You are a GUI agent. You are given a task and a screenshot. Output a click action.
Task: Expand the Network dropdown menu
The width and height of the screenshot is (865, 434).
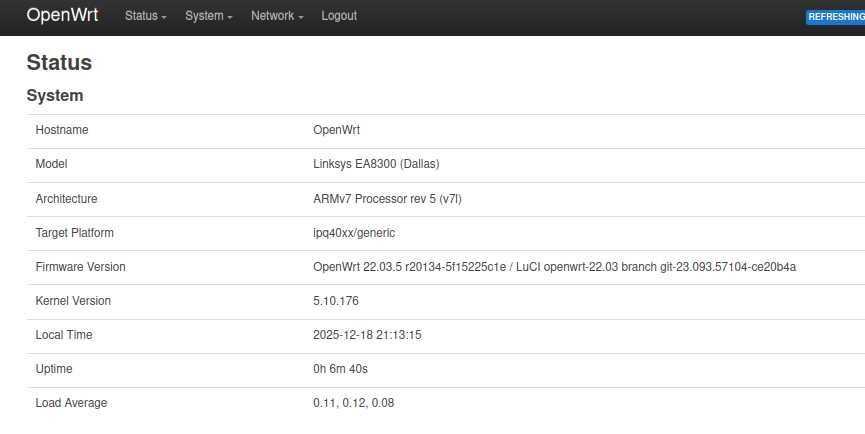pyautogui.click(x=277, y=16)
